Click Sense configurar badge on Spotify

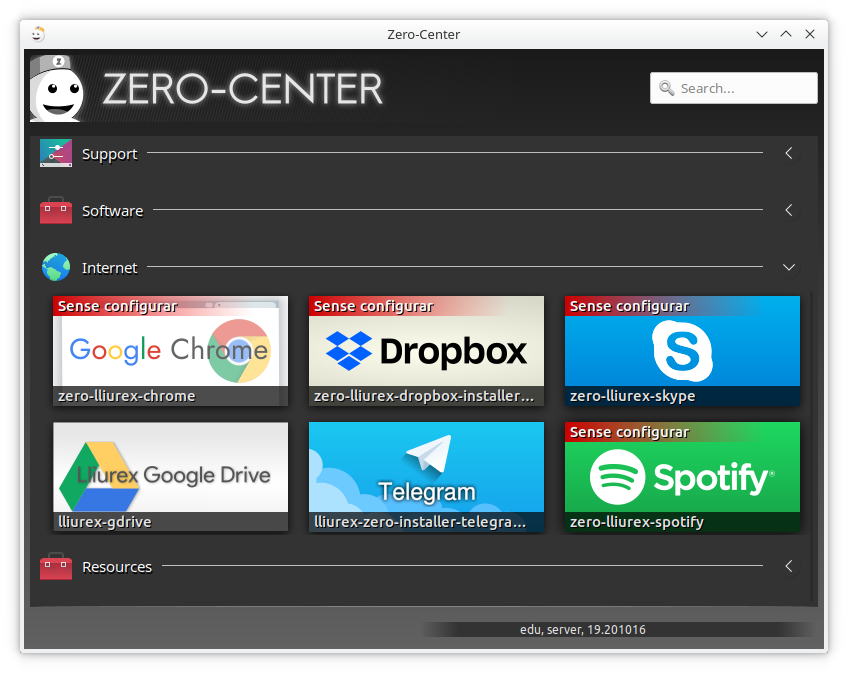click(629, 432)
